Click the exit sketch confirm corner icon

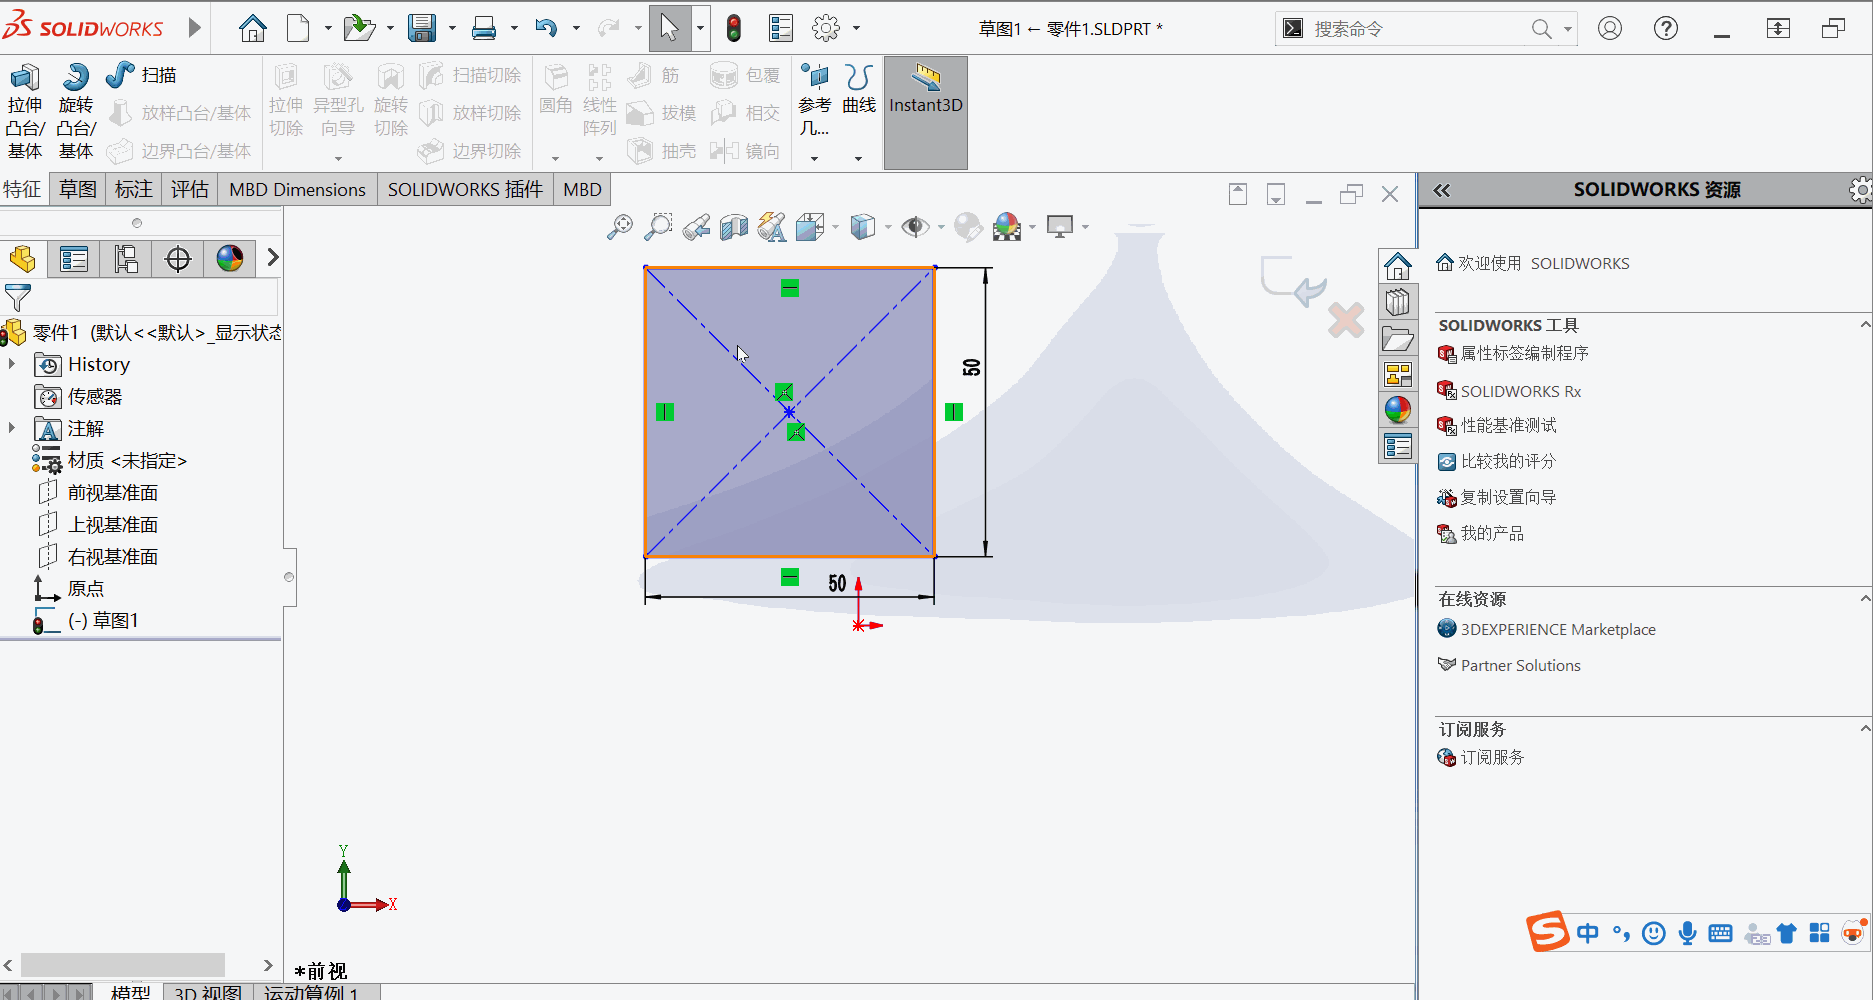tap(1293, 281)
